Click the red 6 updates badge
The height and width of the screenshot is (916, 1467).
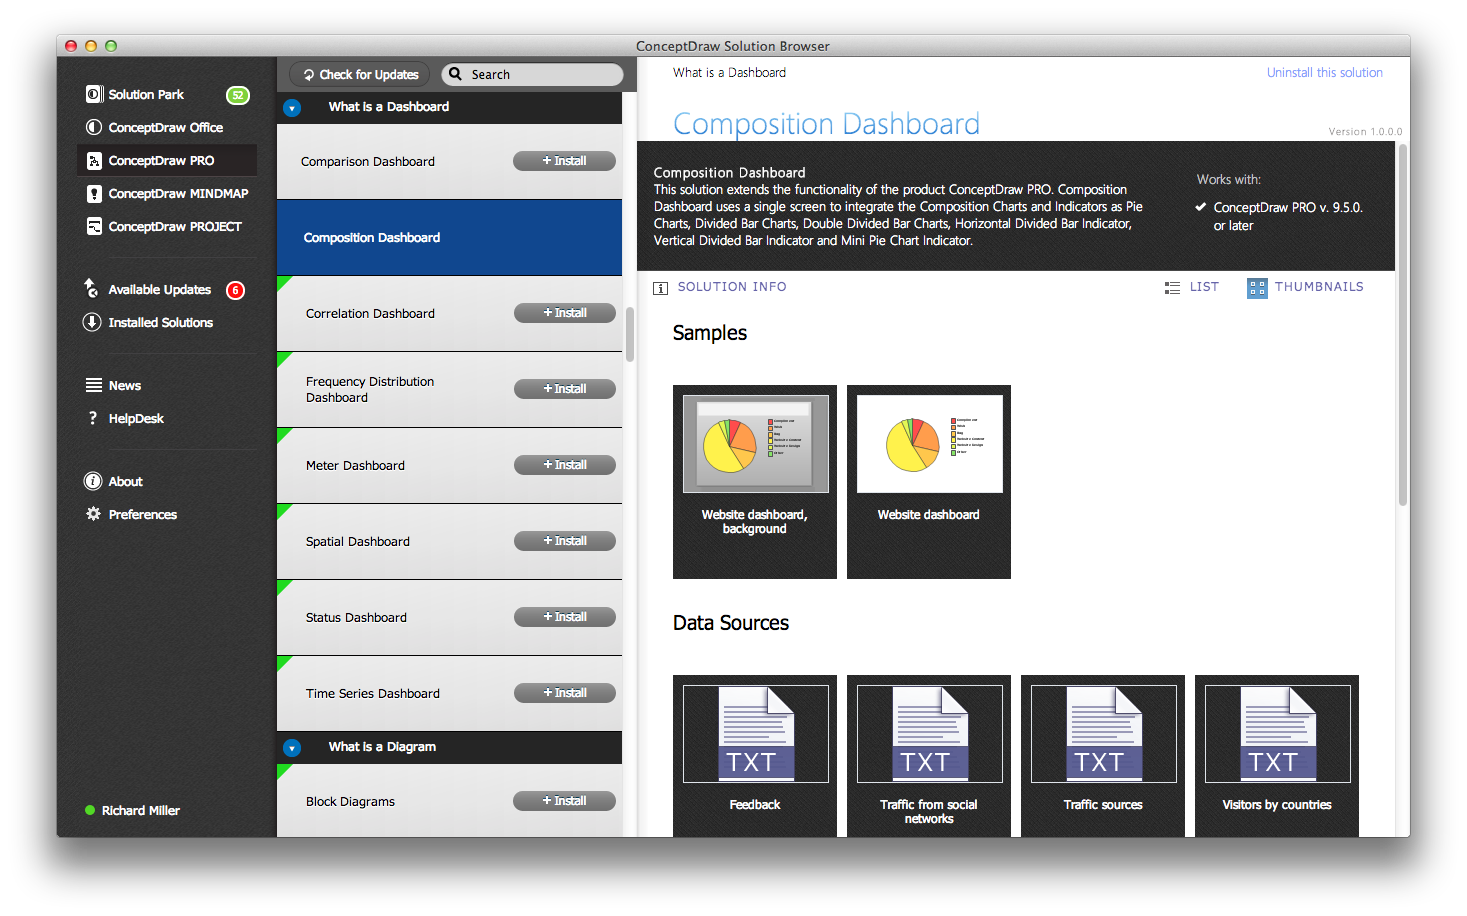235,290
